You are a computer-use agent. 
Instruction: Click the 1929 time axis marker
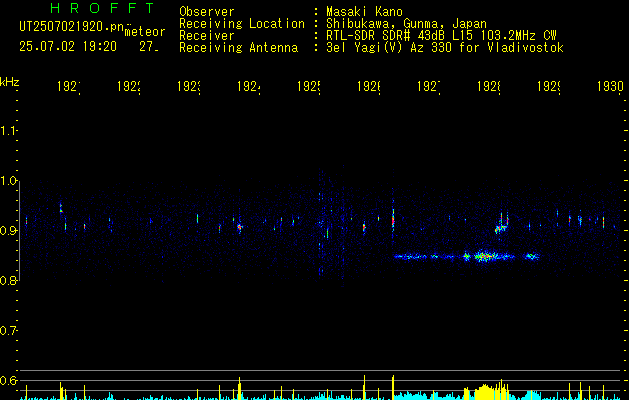tap(549, 86)
